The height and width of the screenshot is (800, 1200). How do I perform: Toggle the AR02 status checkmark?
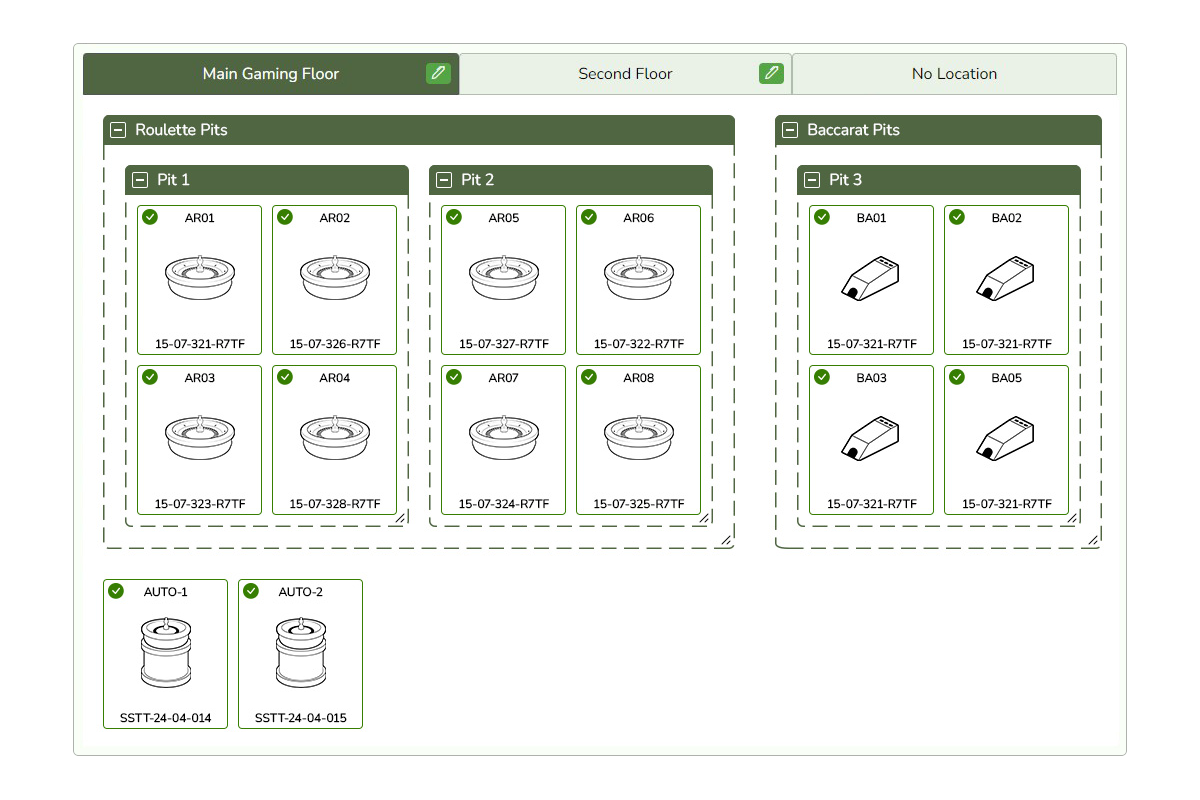point(285,217)
